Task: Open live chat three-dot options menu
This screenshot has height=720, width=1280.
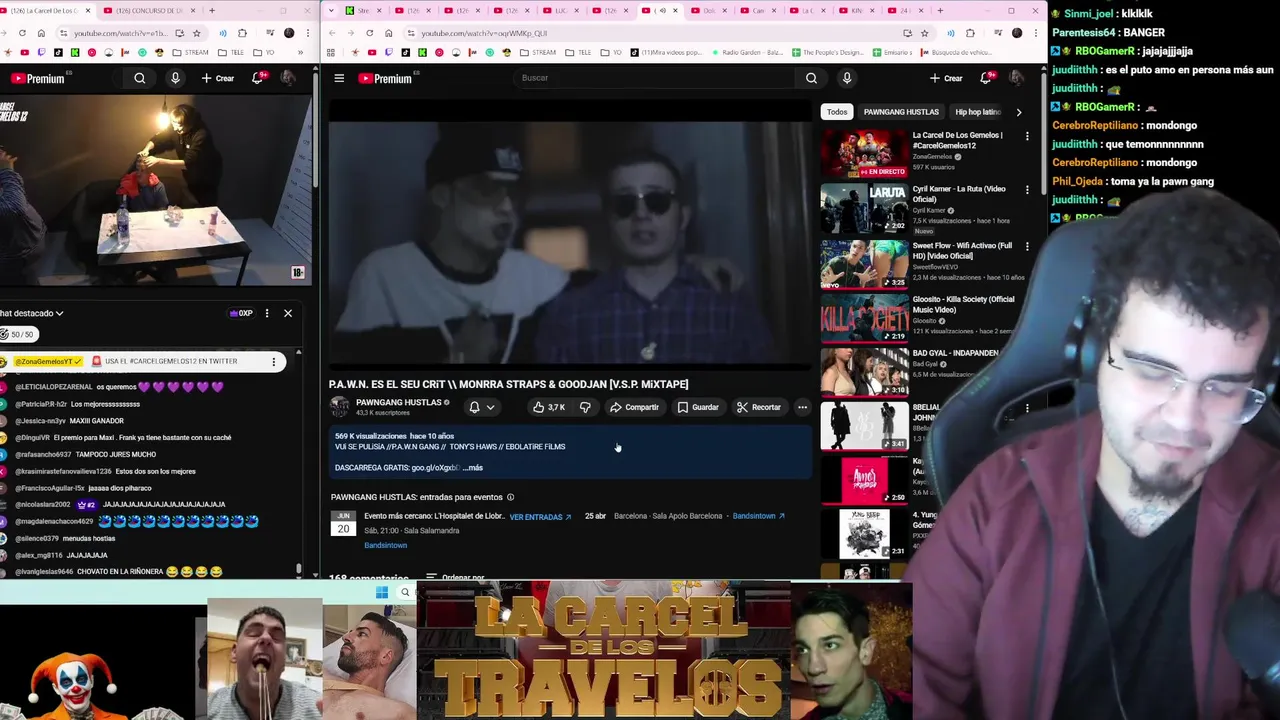Action: [x=267, y=313]
